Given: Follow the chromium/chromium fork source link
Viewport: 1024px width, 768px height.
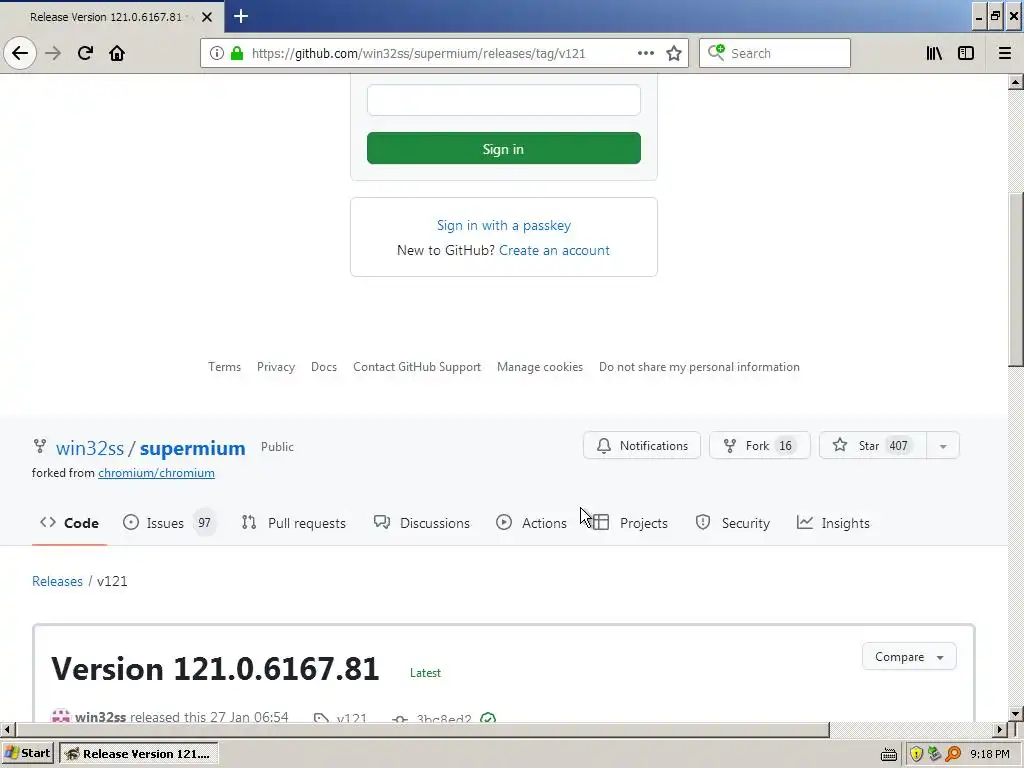Looking at the screenshot, I should (x=156, y=473).
